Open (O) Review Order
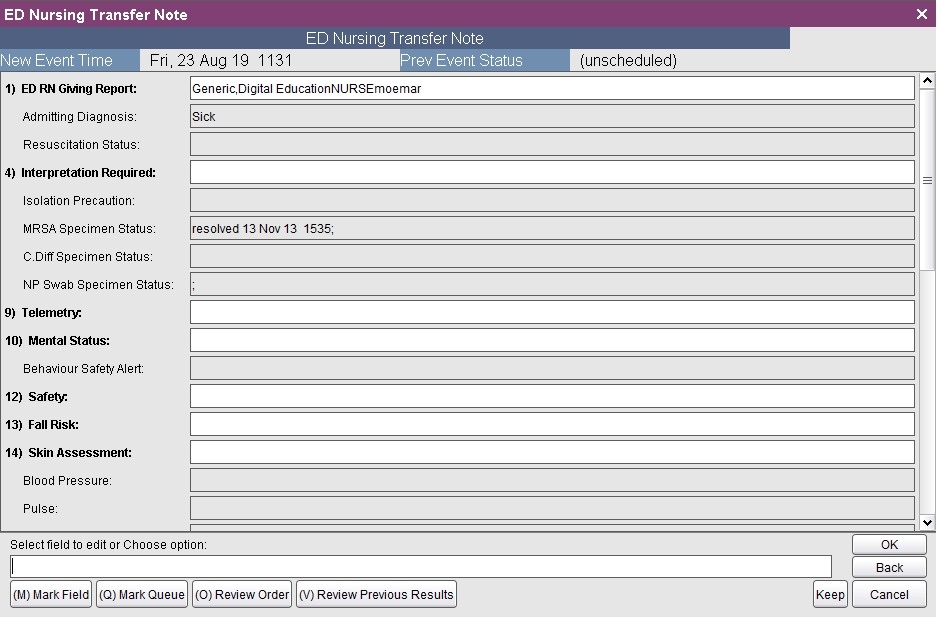The image size is (937, 617). (241, 593)
